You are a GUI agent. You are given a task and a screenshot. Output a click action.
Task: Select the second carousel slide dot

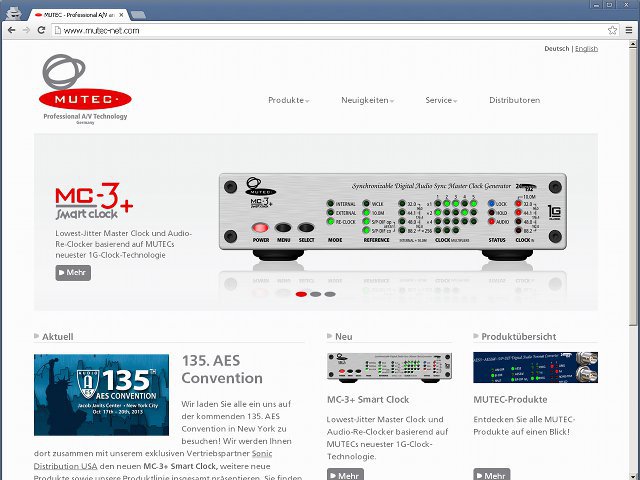(x=316, y=294)
